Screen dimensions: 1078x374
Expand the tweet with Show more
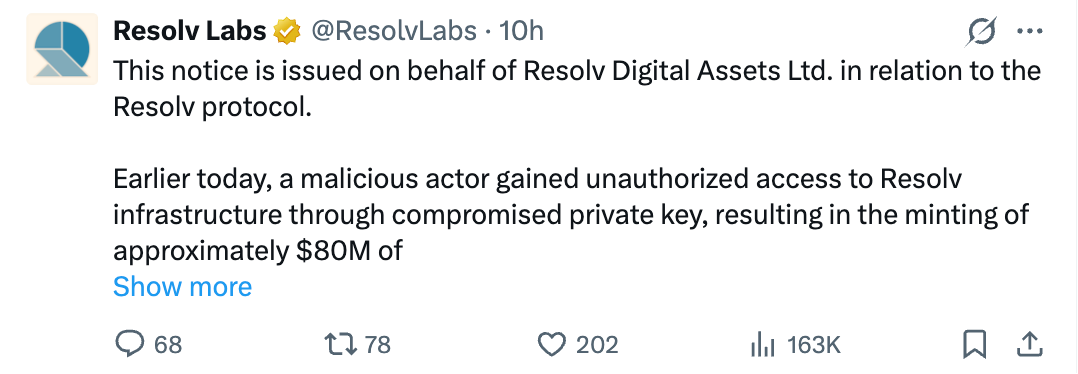pyautogui.click(x=182, y=286)
